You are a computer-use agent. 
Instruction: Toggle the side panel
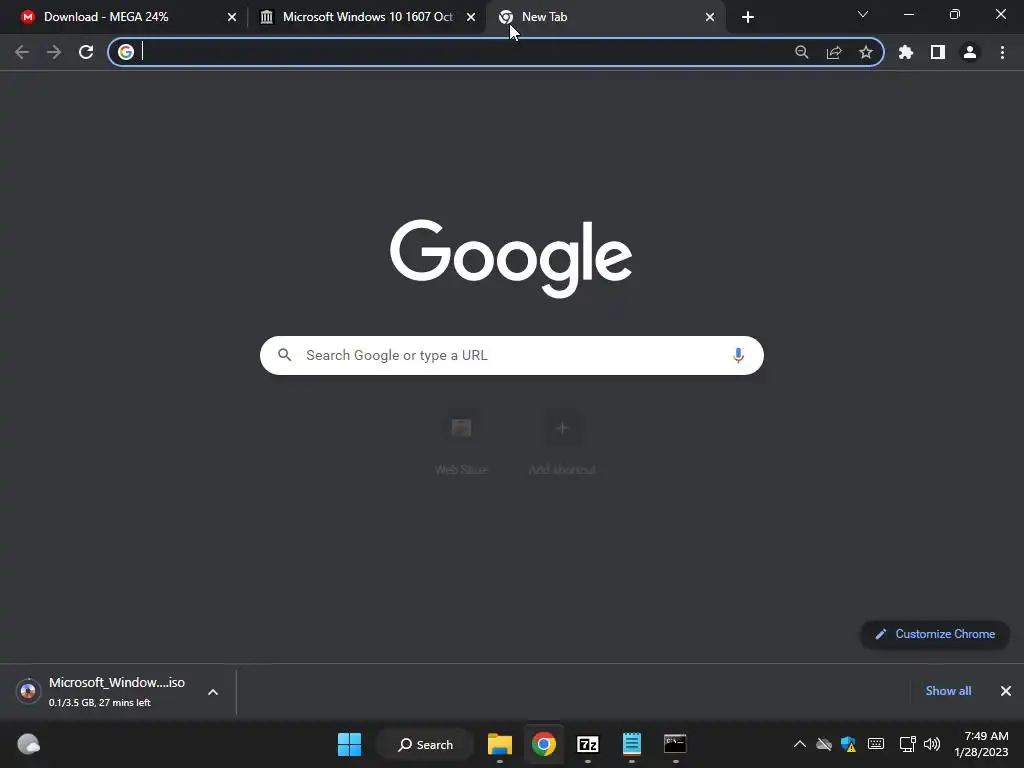[x=938, y=52]
